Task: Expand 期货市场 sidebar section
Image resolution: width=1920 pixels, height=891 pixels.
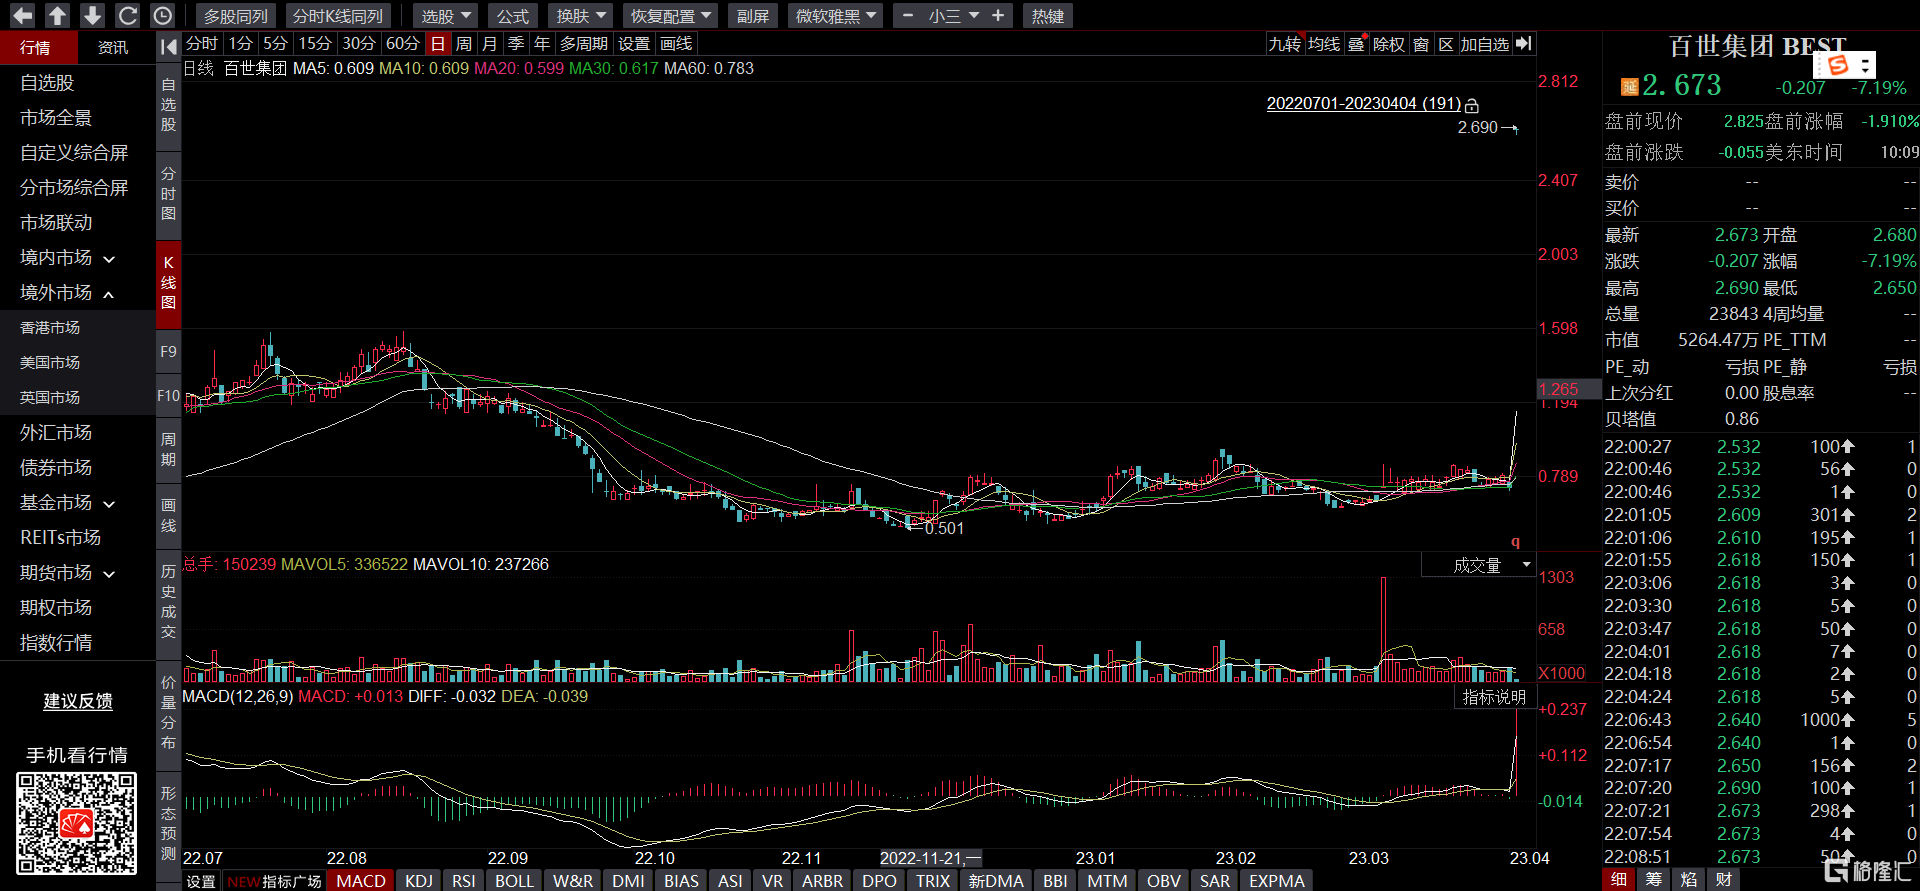Action: pyautogui.click(x=67, y=573)
